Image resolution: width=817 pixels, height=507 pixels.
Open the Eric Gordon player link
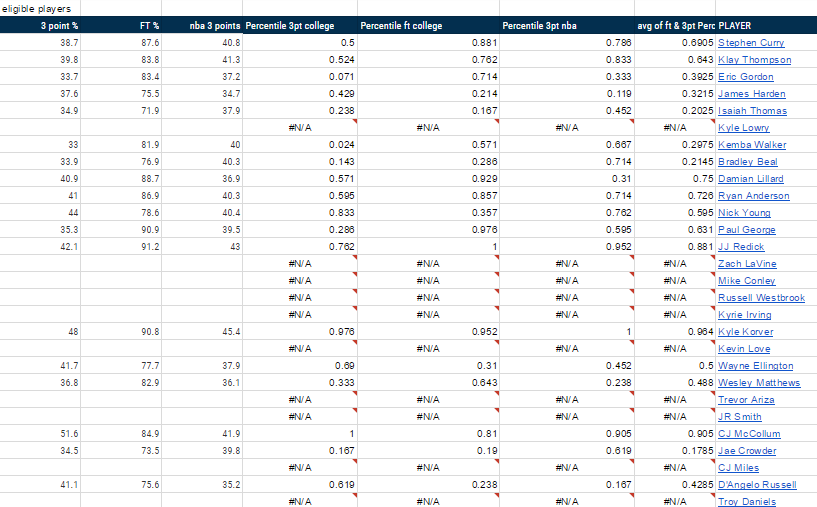click(x=746, y=77)
